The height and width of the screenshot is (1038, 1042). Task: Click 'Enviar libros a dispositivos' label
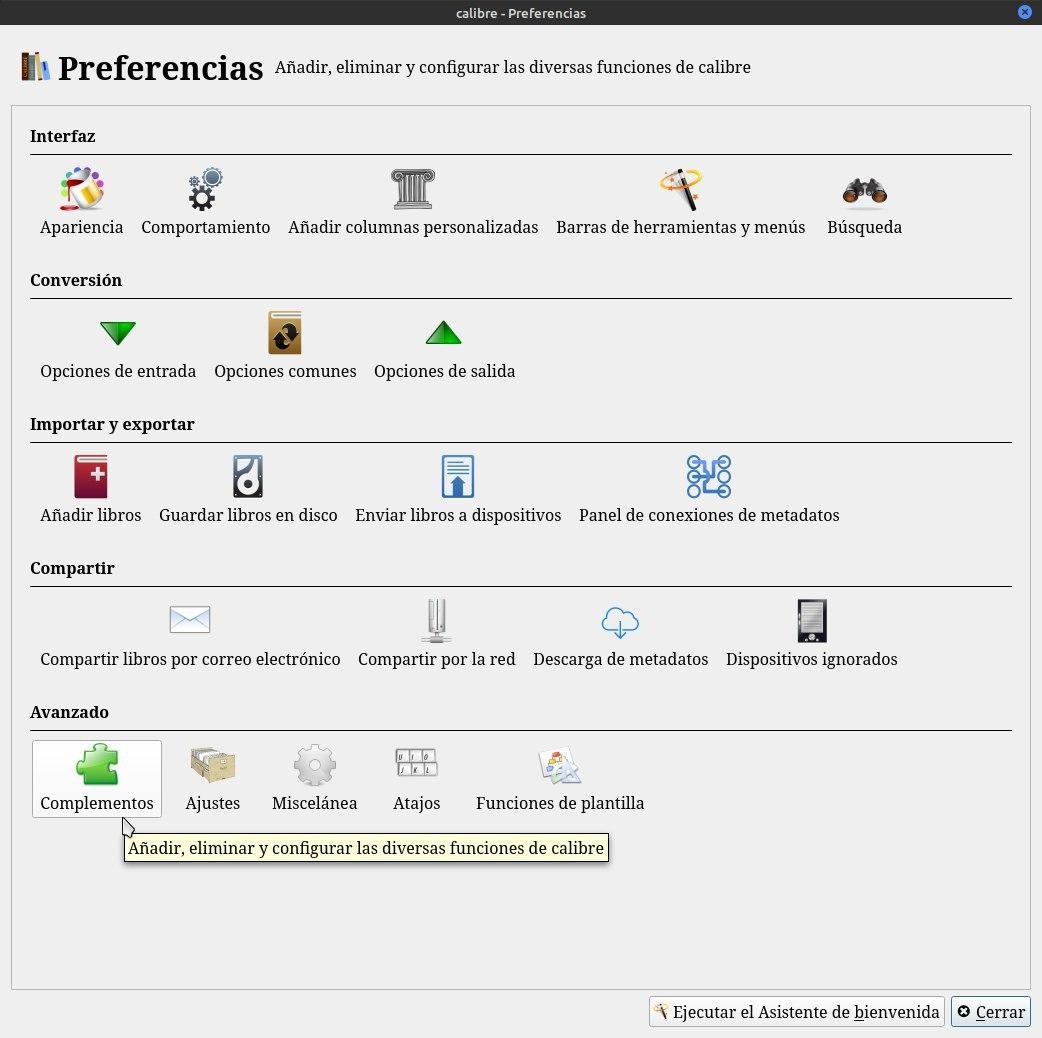(x=458, y=515)
